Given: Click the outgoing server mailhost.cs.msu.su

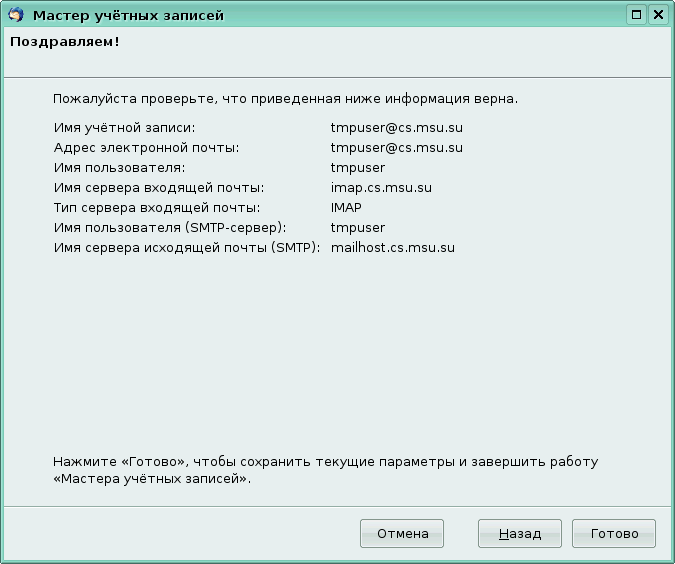Looking at the screenshot, I should coord(392,248).
